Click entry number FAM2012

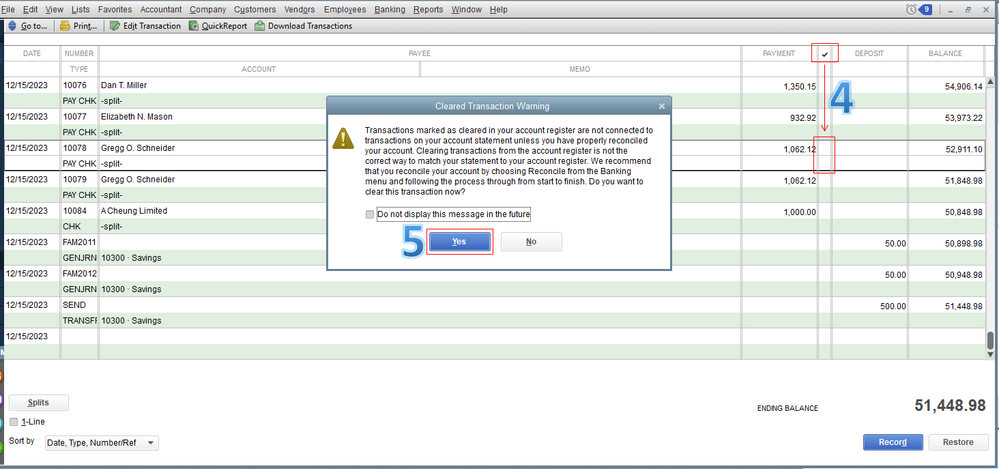tap(79, 273)
